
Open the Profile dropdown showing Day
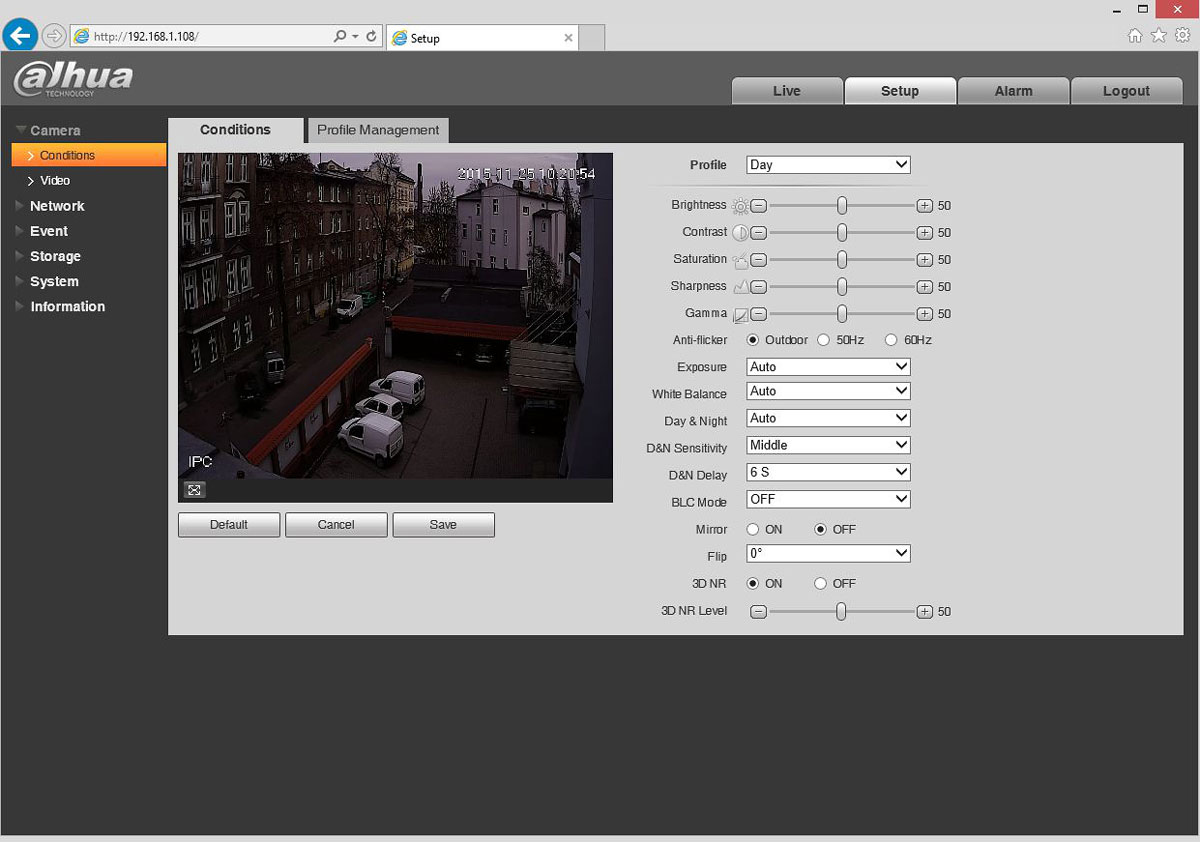tap(828, 165)
